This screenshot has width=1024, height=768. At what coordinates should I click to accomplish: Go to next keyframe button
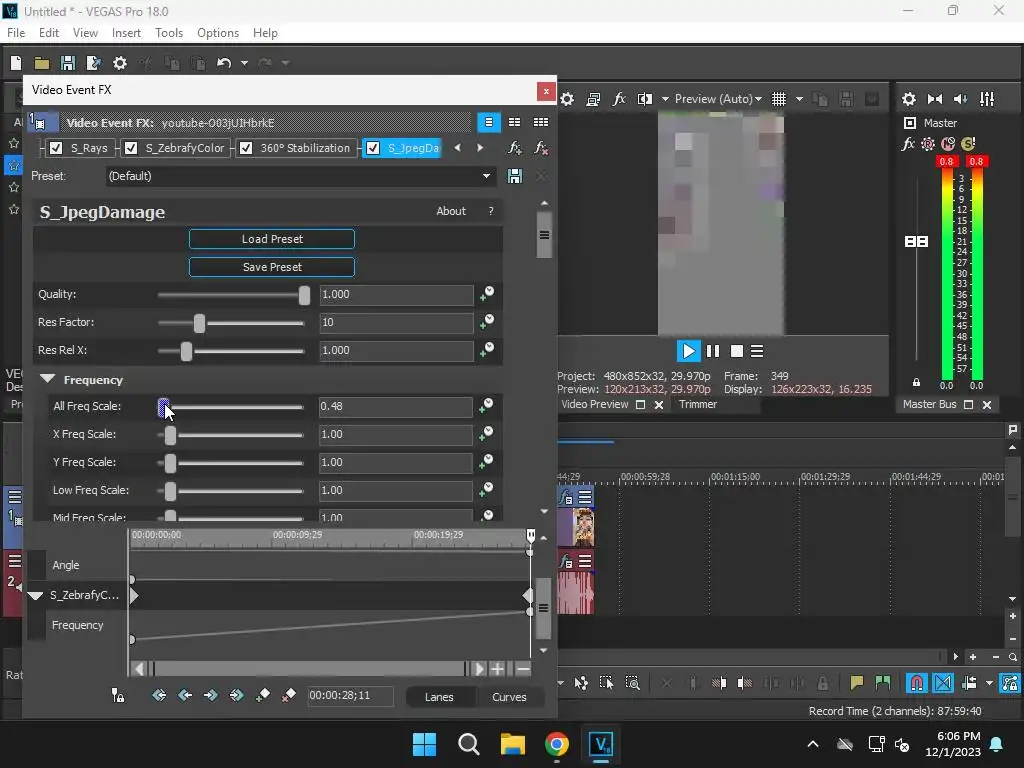210,696
